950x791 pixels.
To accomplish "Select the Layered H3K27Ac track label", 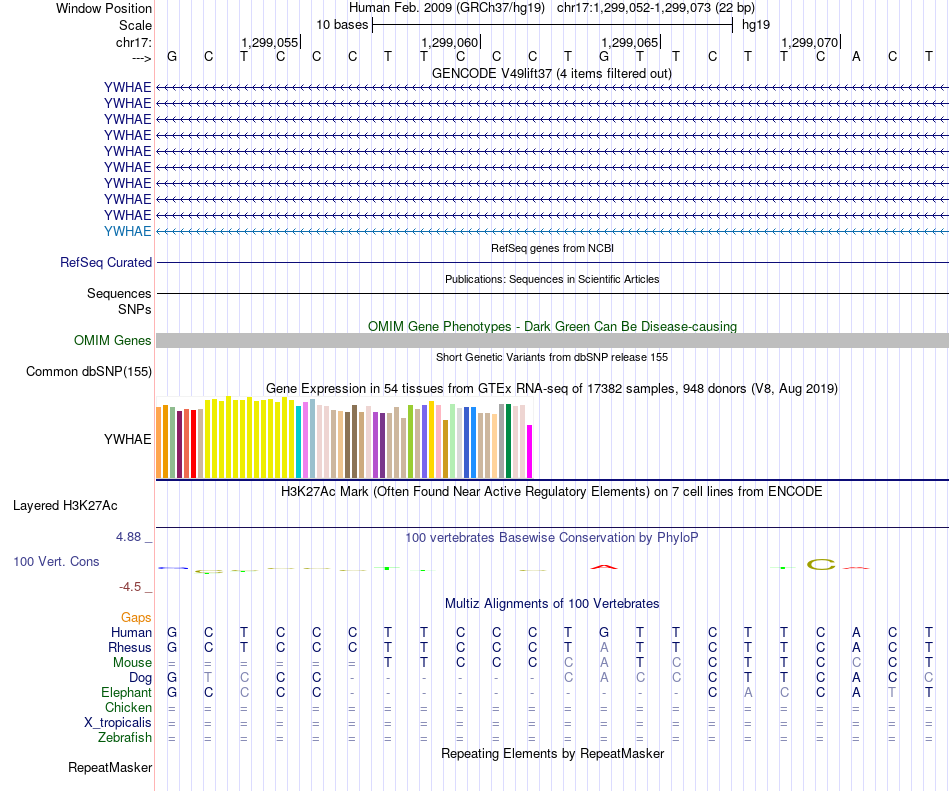I will click(65, 506).
